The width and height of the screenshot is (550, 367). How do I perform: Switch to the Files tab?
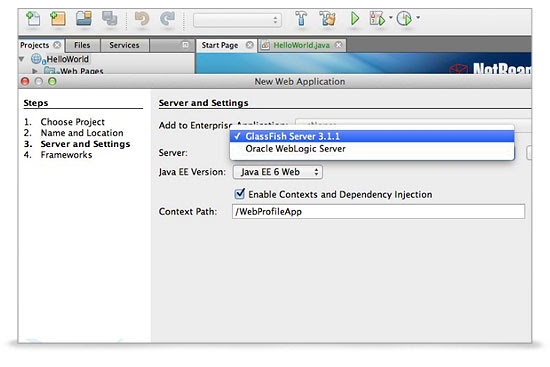82,45
